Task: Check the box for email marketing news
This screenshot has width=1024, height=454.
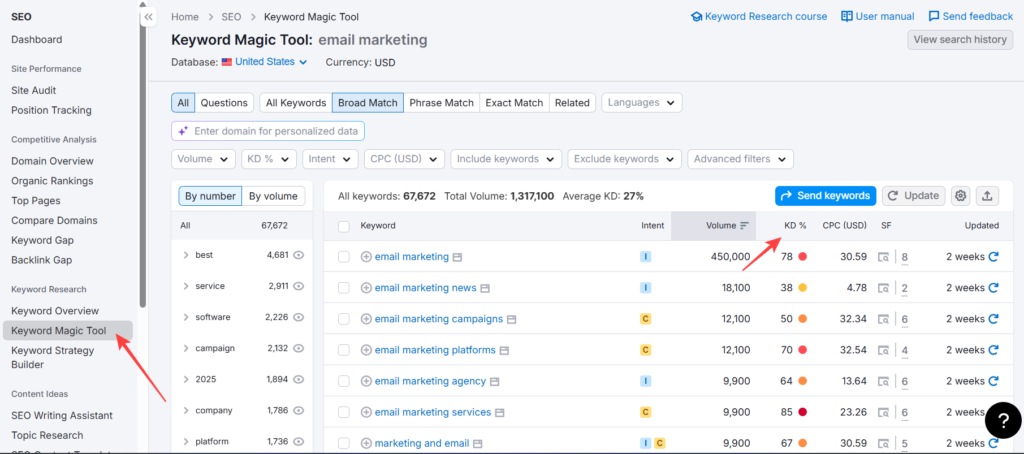Action: click(344, 288)
